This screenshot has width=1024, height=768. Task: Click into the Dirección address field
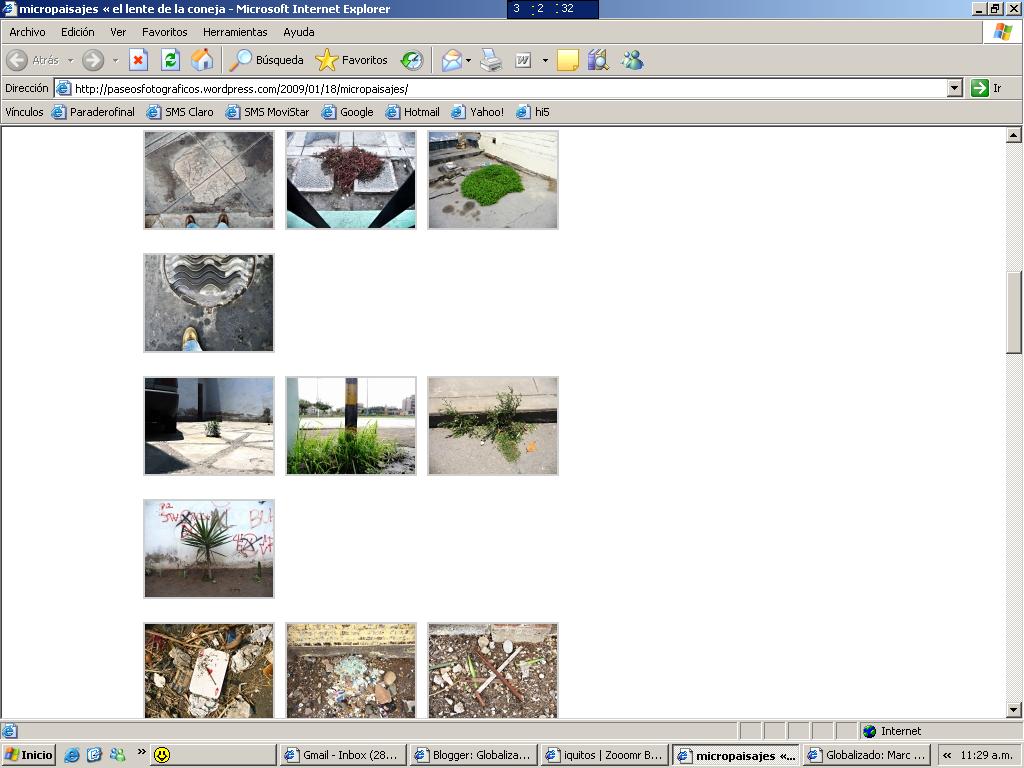(x=509, y=88)
